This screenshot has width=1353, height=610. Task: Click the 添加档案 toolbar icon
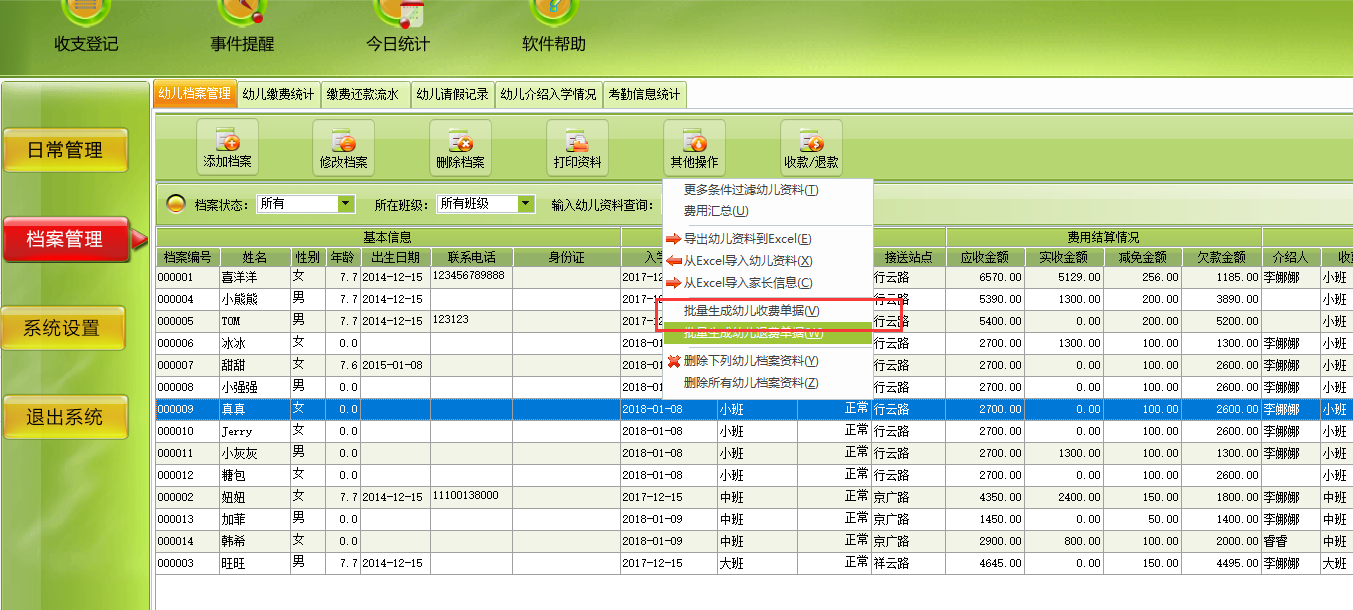pos(227,141)
